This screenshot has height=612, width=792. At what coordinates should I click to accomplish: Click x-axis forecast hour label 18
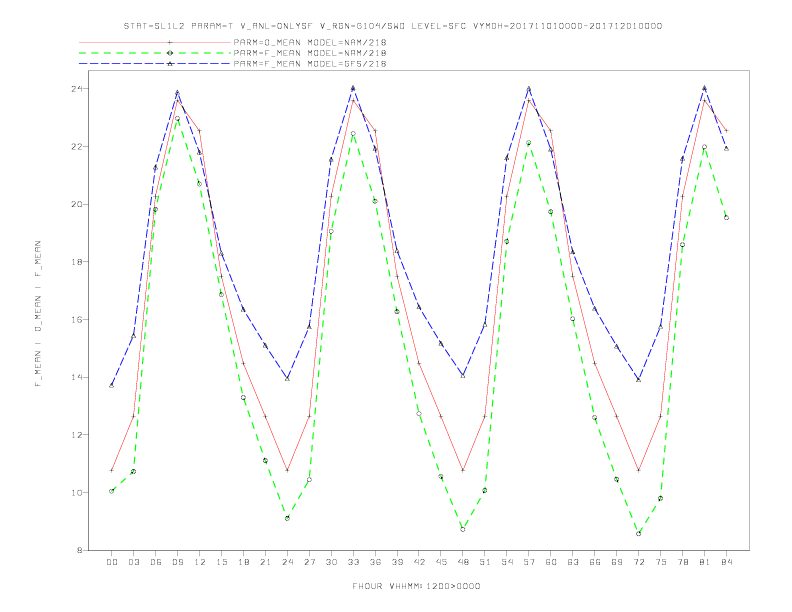243,562
